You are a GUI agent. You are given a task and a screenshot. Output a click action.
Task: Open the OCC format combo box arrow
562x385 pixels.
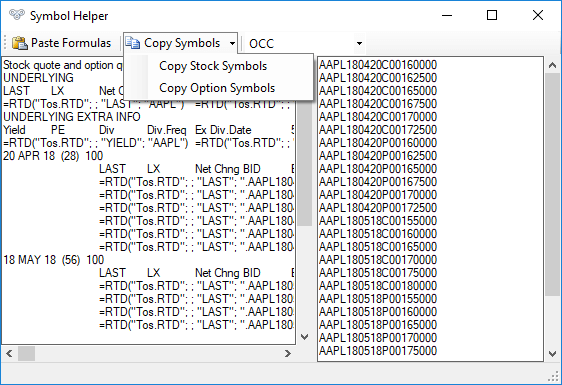click(359, 43)
